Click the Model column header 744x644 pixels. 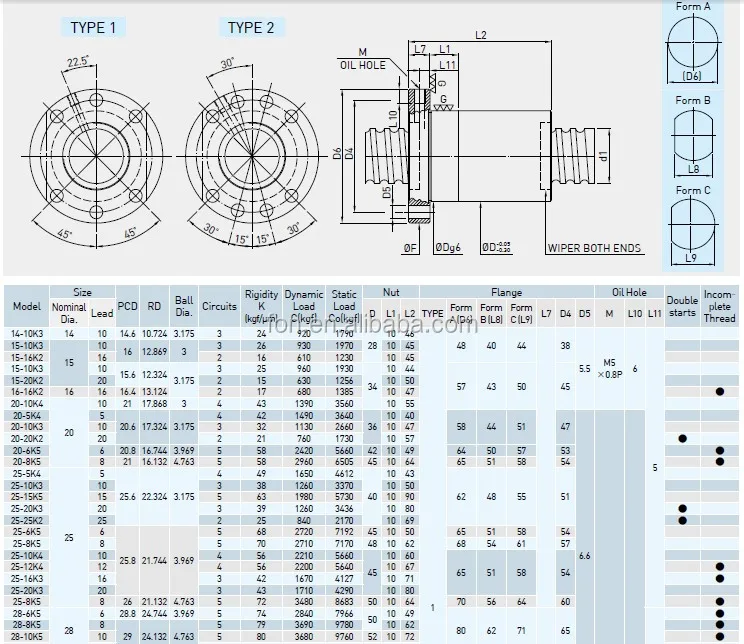pos(27,306)
